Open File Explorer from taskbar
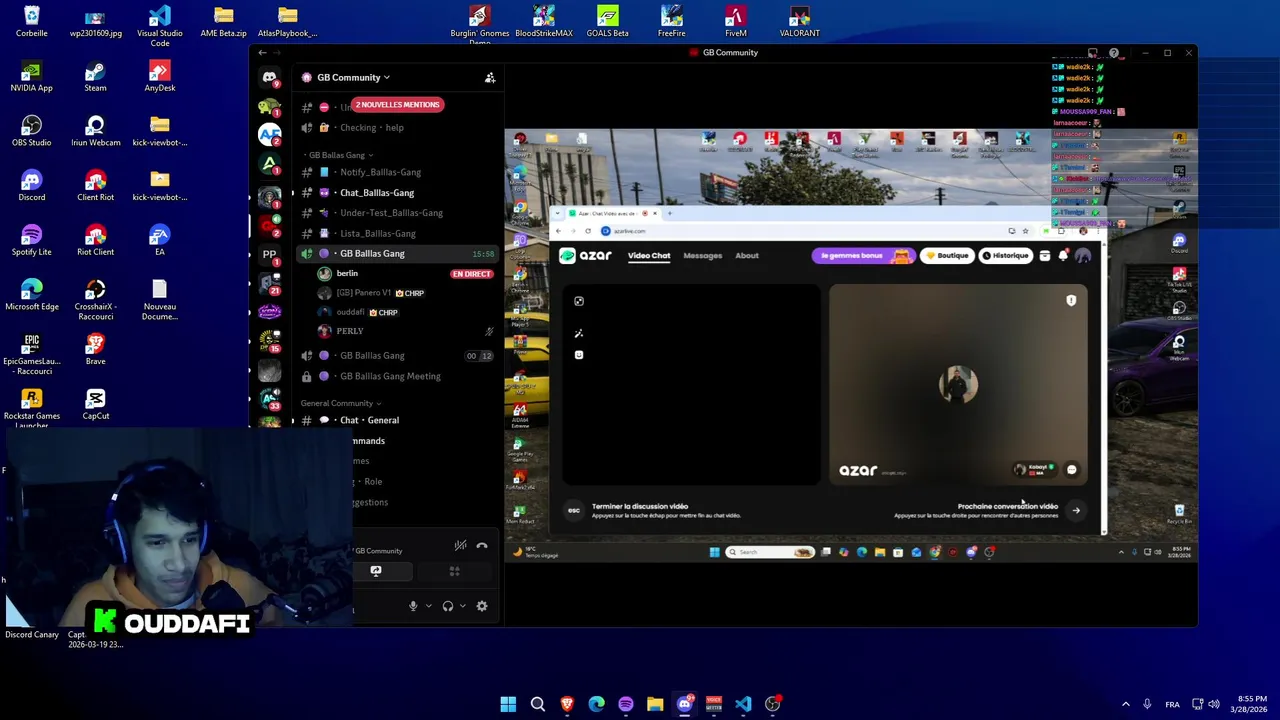The height and width of the screenshot is (720, 1280). tap(655, 704)
